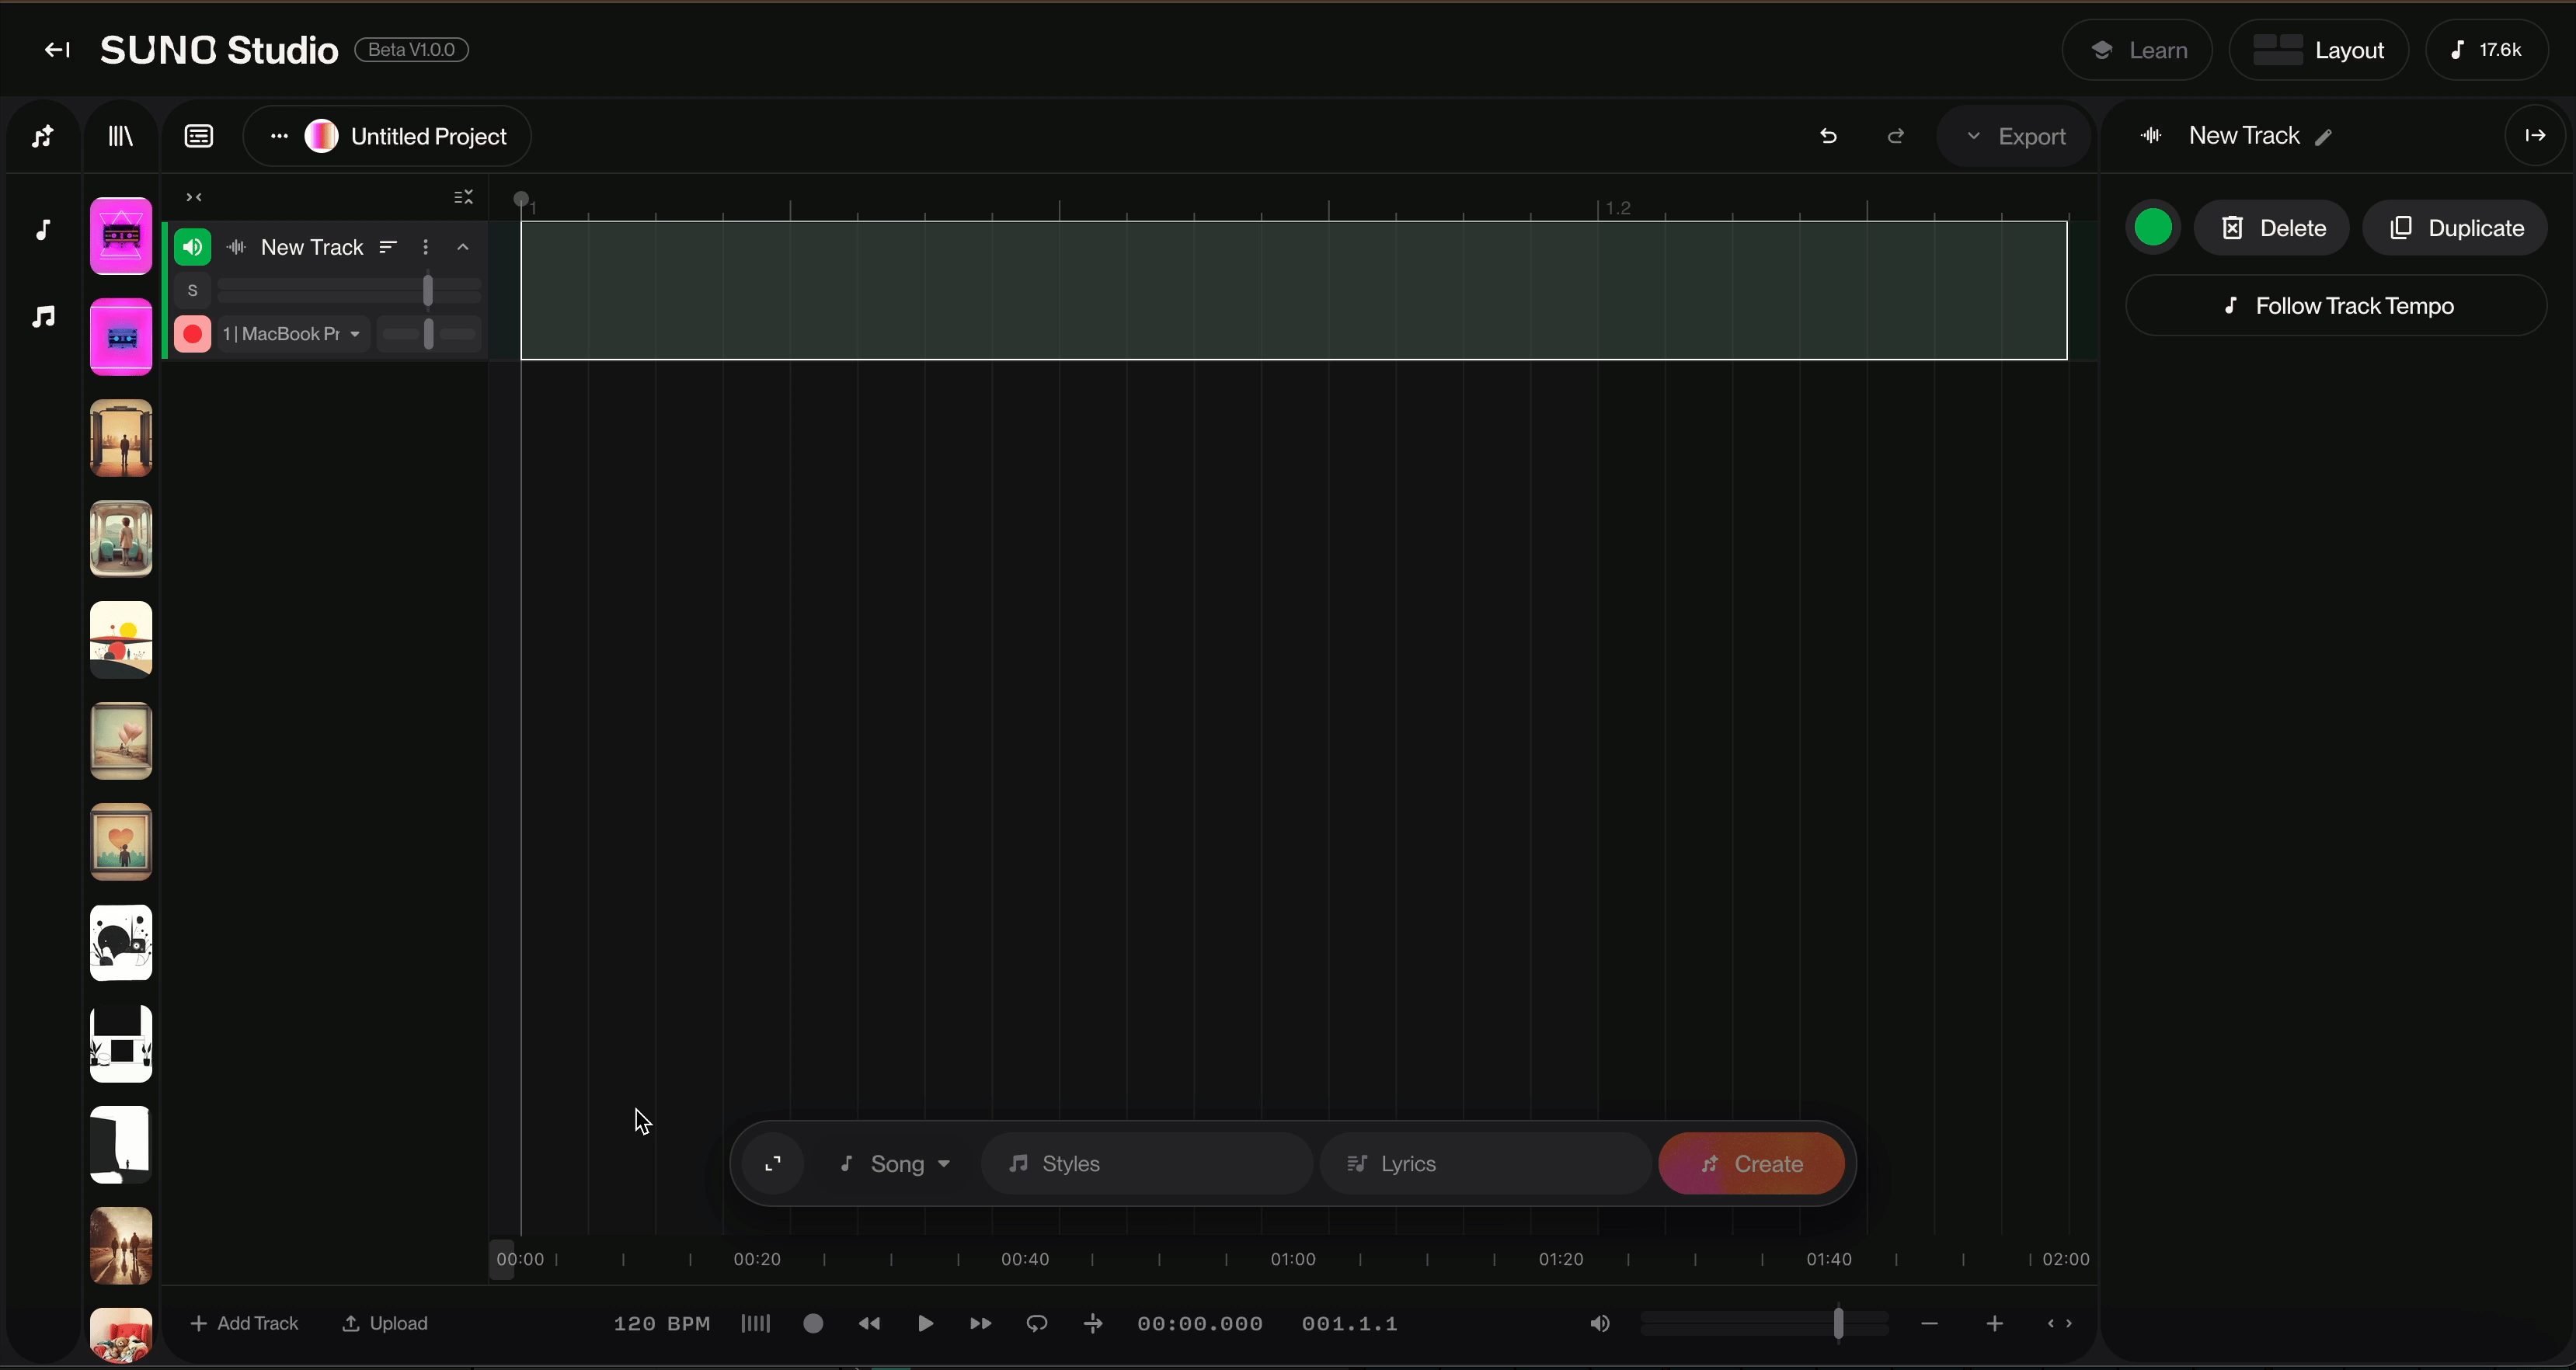Arm recording with the red track button
The width and height of the screenshot is (2576, 1370).
(193, 334)
